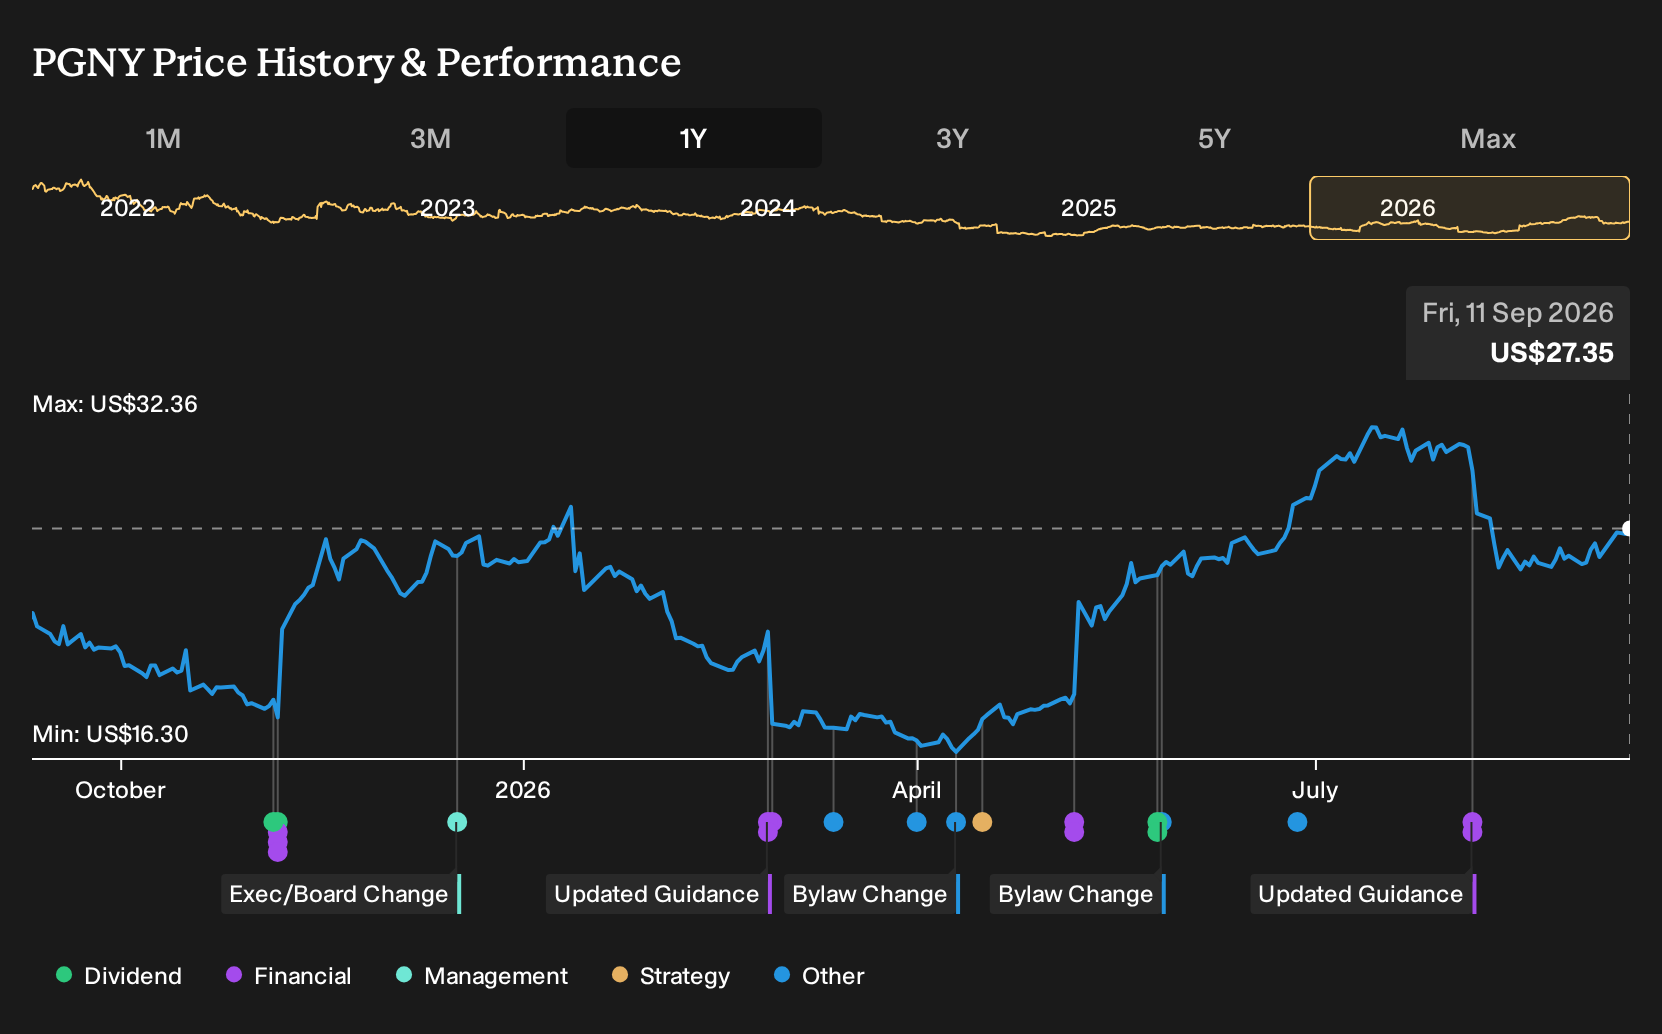Screen dimensions: 1662x1034
Task: Click the teal Management event marker
Action: 457,822
